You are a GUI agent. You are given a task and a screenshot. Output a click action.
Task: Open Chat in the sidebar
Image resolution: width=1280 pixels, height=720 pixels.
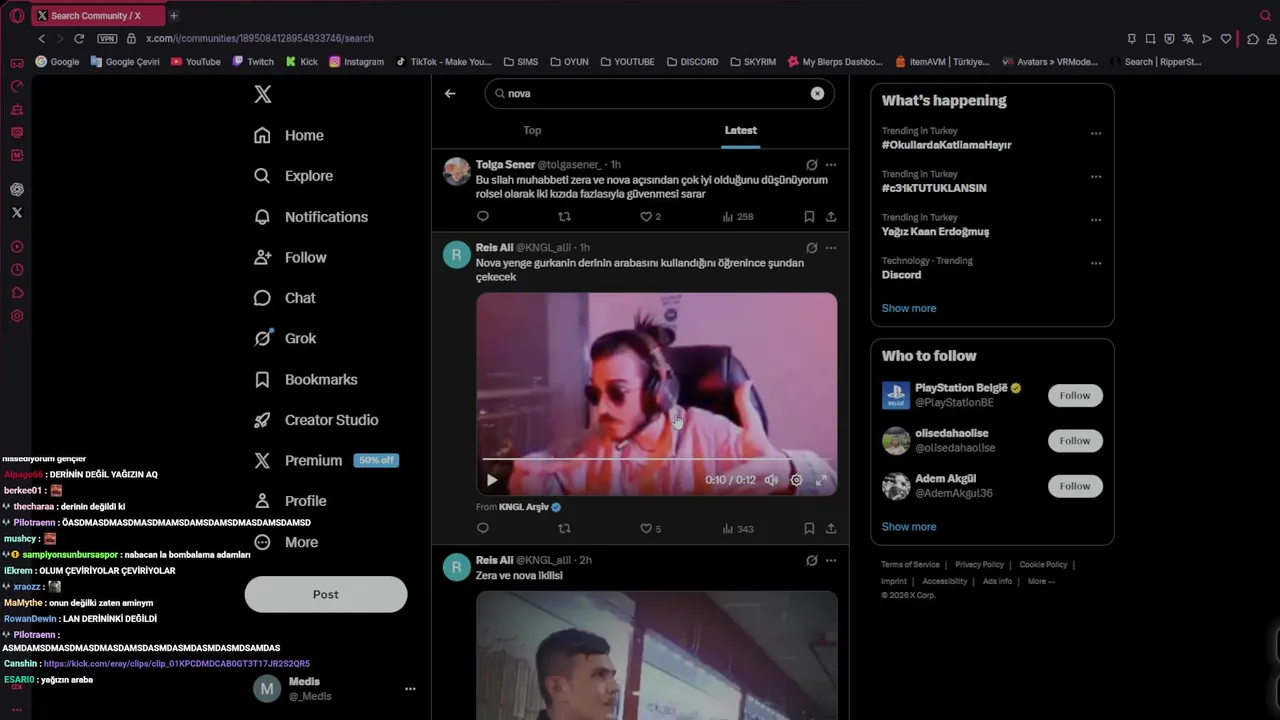click(x=285, y=298)
